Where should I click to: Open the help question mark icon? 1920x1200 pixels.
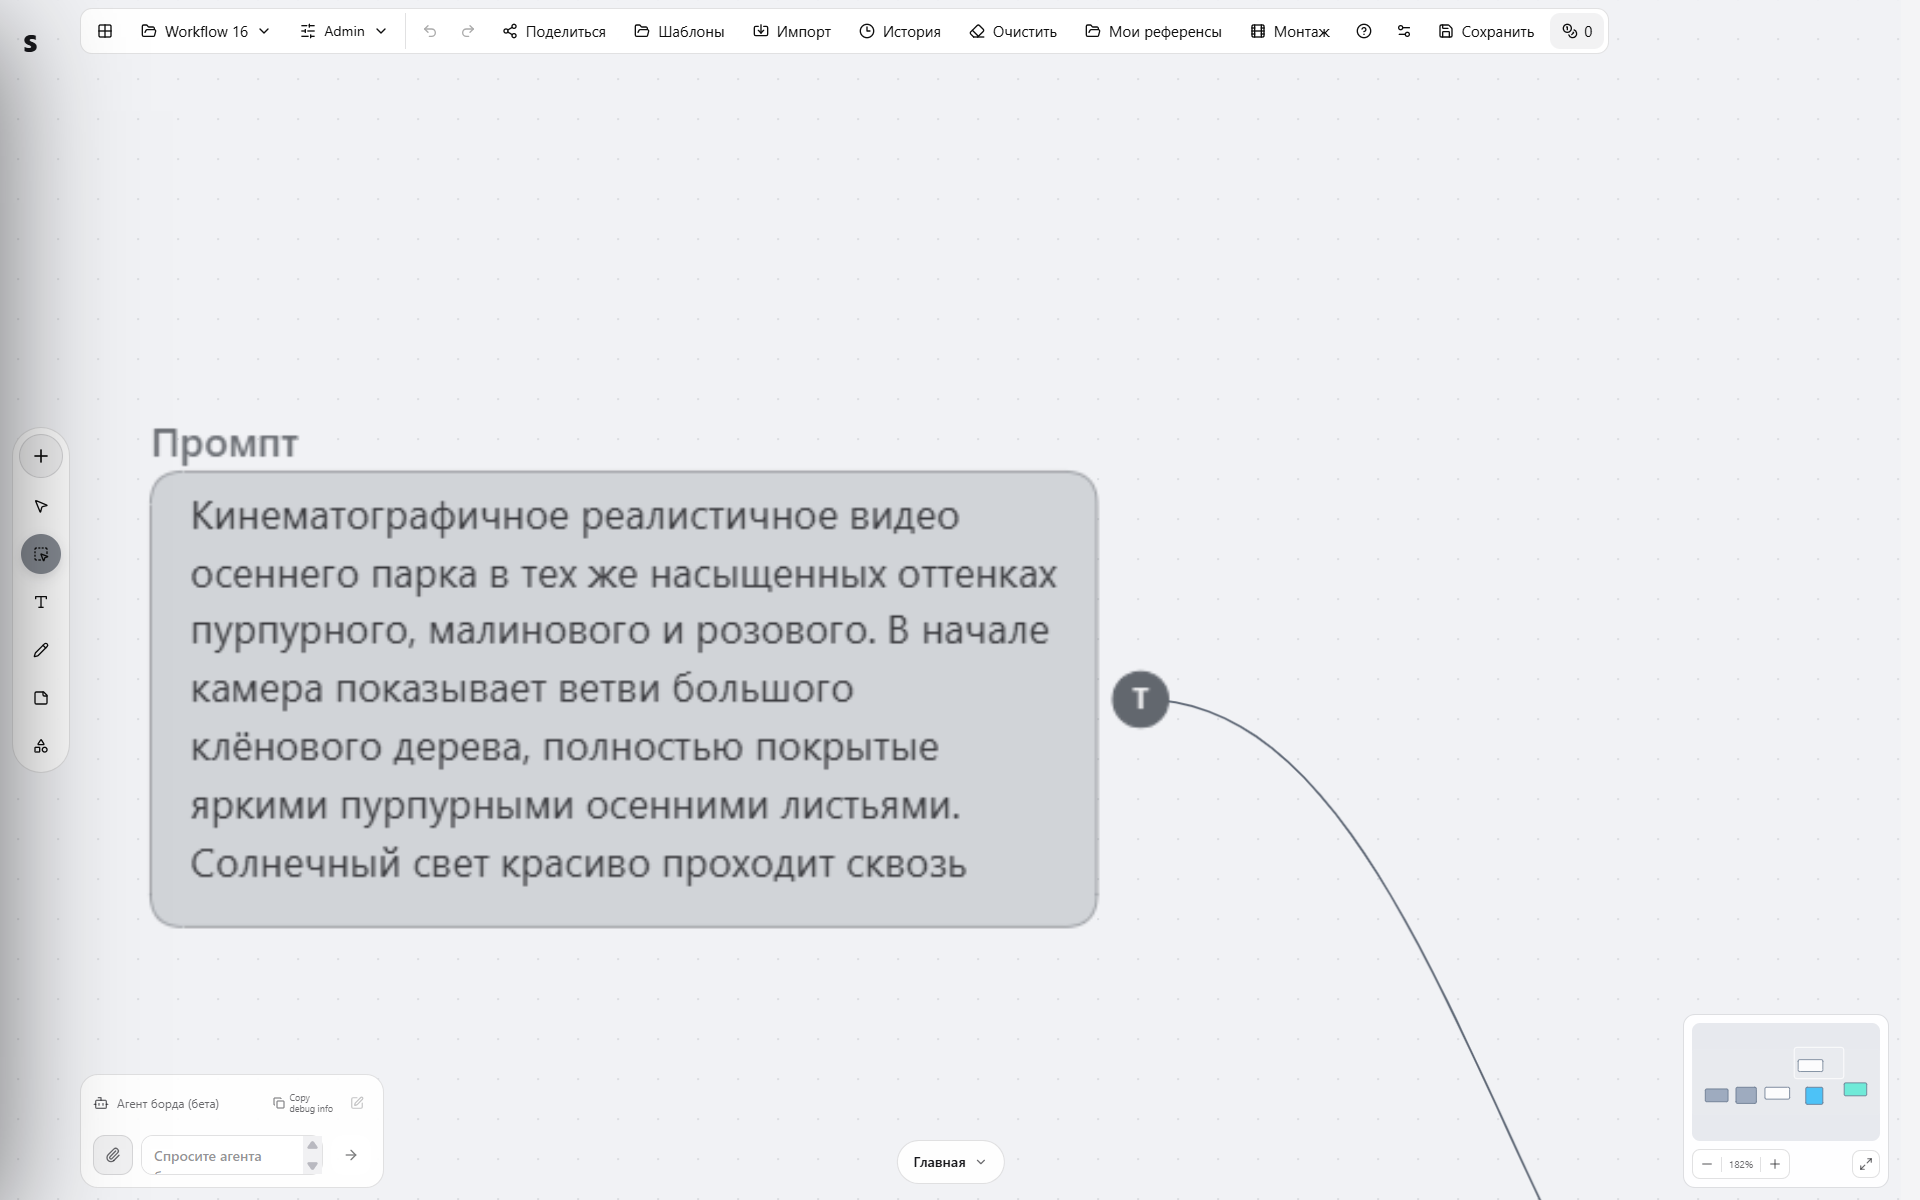pyautogui.click(x=1364, y=31)
